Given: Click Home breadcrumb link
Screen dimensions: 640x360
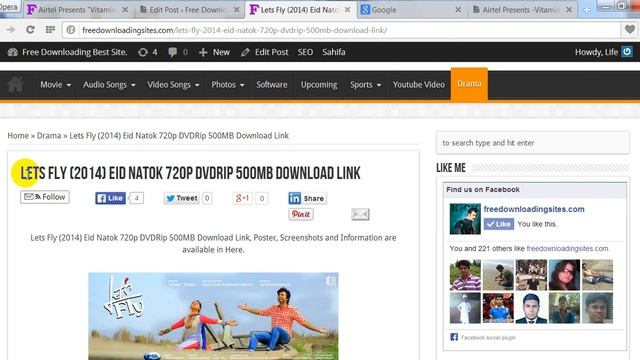Looking at the screenshot, I should pyautogui.click(x=18, y=136).
